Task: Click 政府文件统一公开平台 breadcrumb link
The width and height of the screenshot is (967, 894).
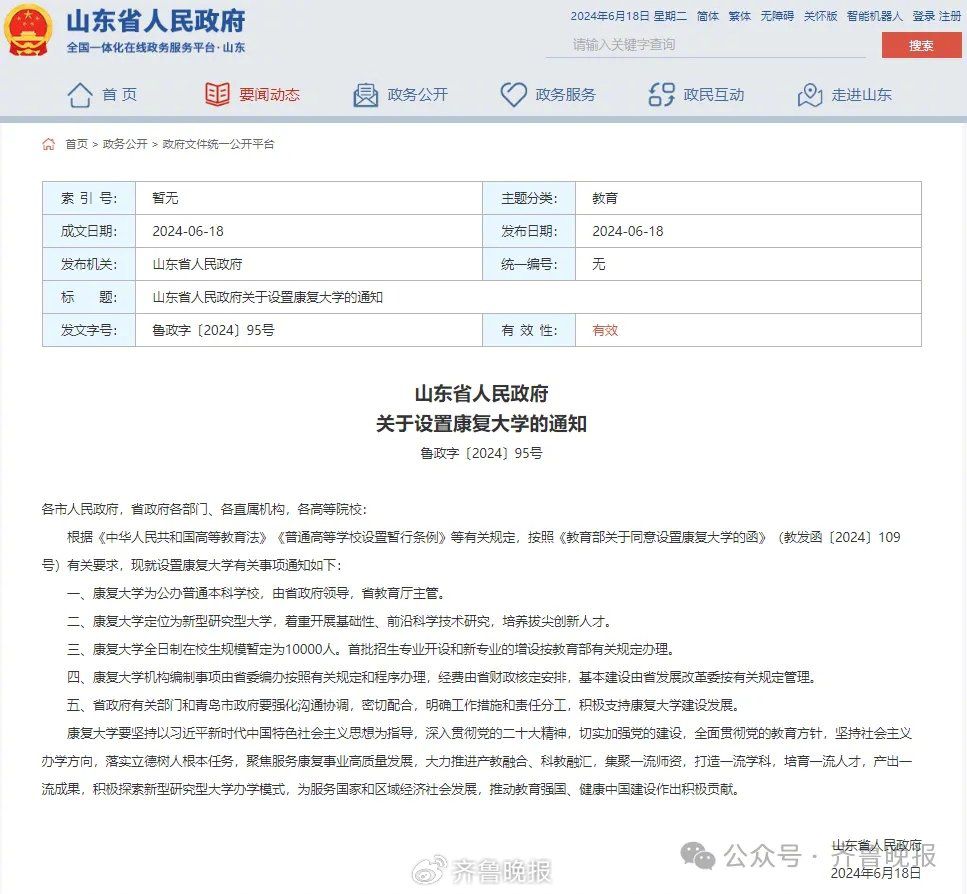Action: pyautogui.click(x=218, y=144)
